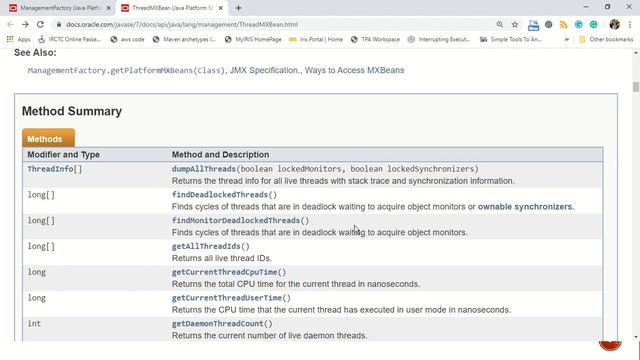Click the page vertical scrollbar thumb

[636, 87]
